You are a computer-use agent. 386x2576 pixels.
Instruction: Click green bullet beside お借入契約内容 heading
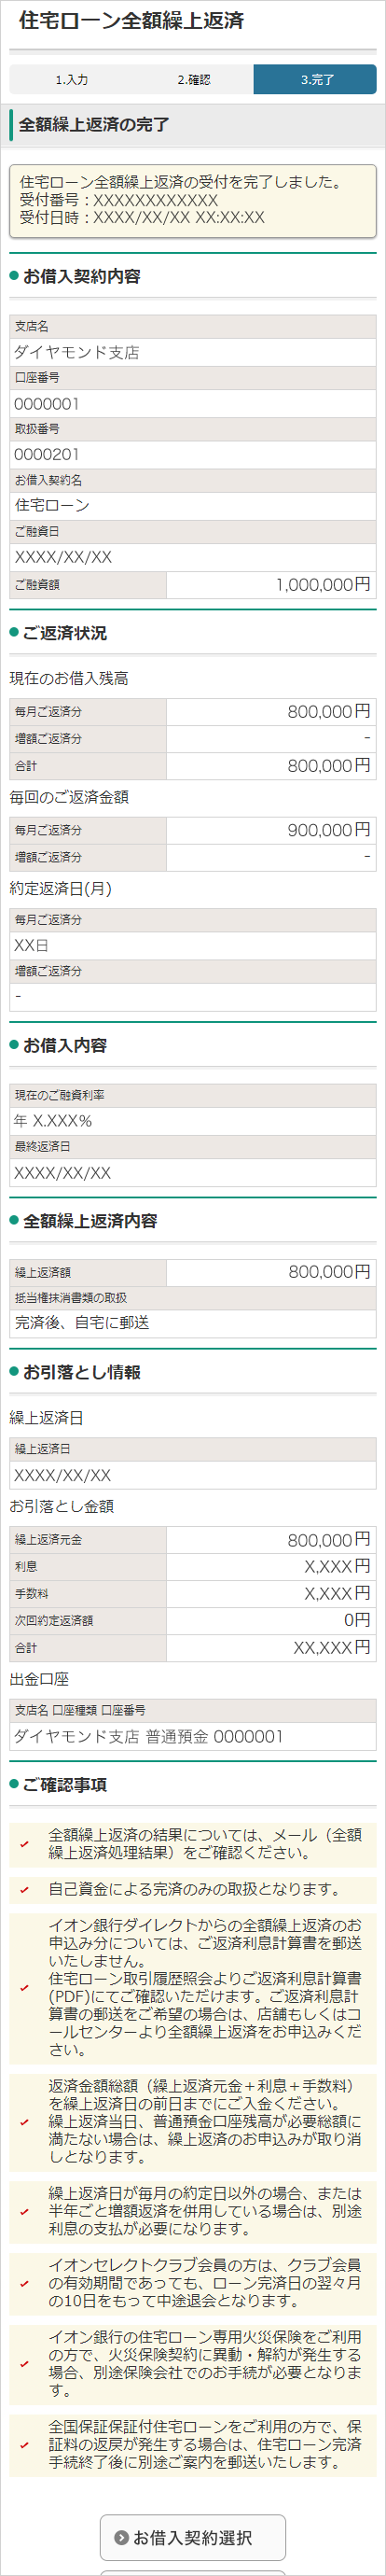pos(14,276)
